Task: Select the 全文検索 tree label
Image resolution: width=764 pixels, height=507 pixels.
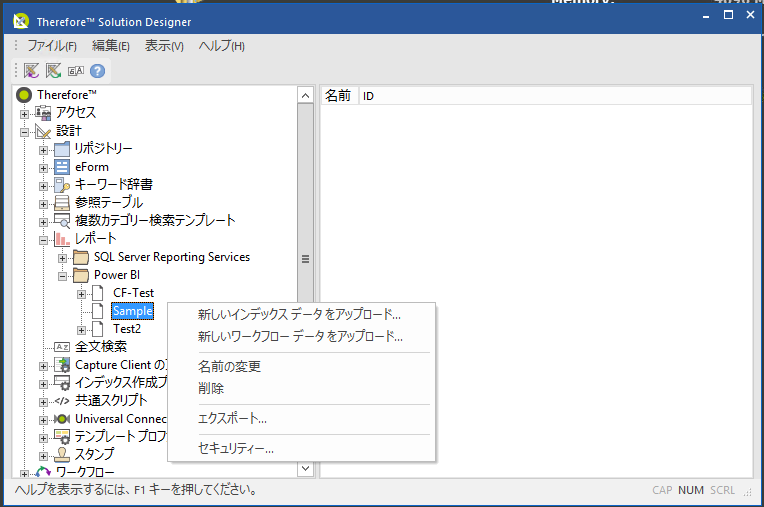Action: 101,347
